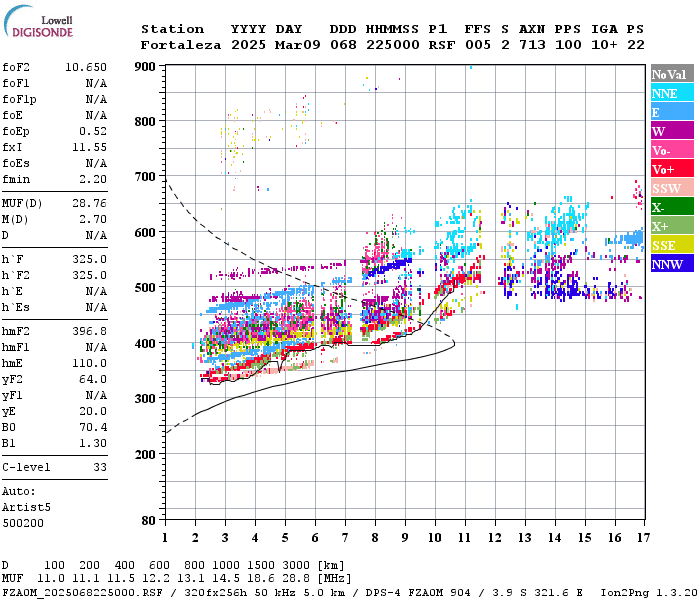Click the 10 MHz frequency axis label
700x600 pixels.
click(x=435, y=538)
